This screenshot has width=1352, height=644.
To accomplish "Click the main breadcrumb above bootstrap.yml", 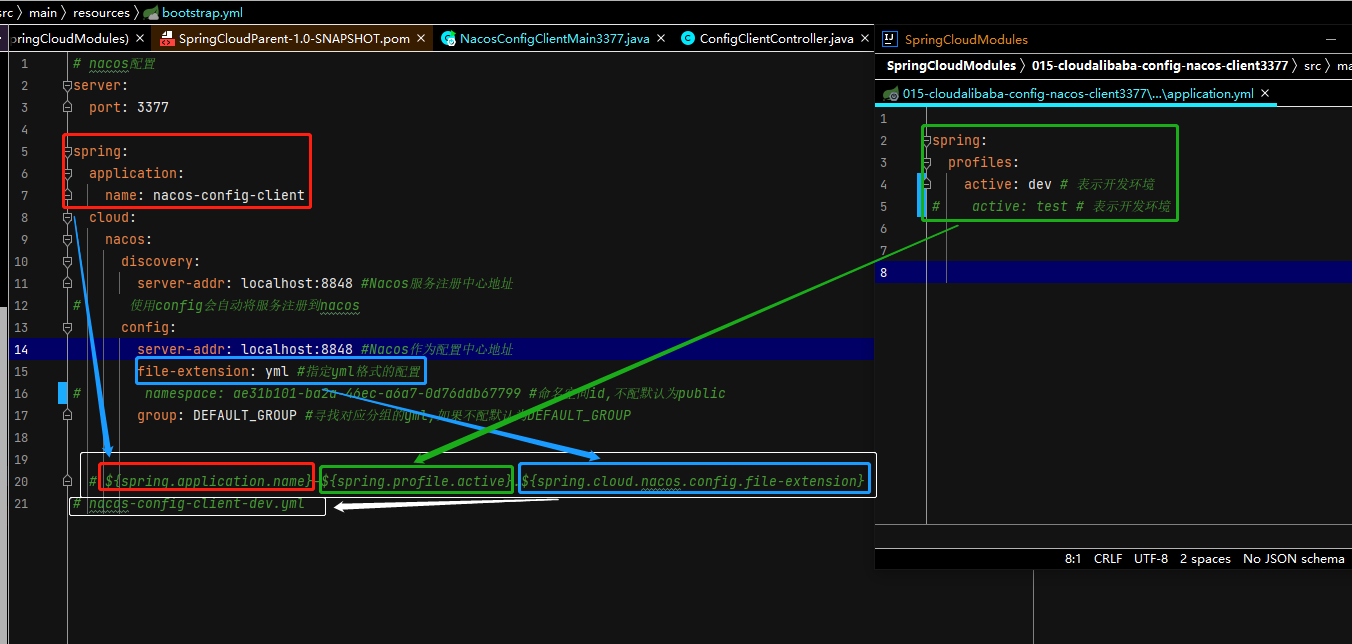I will (43, 13).
